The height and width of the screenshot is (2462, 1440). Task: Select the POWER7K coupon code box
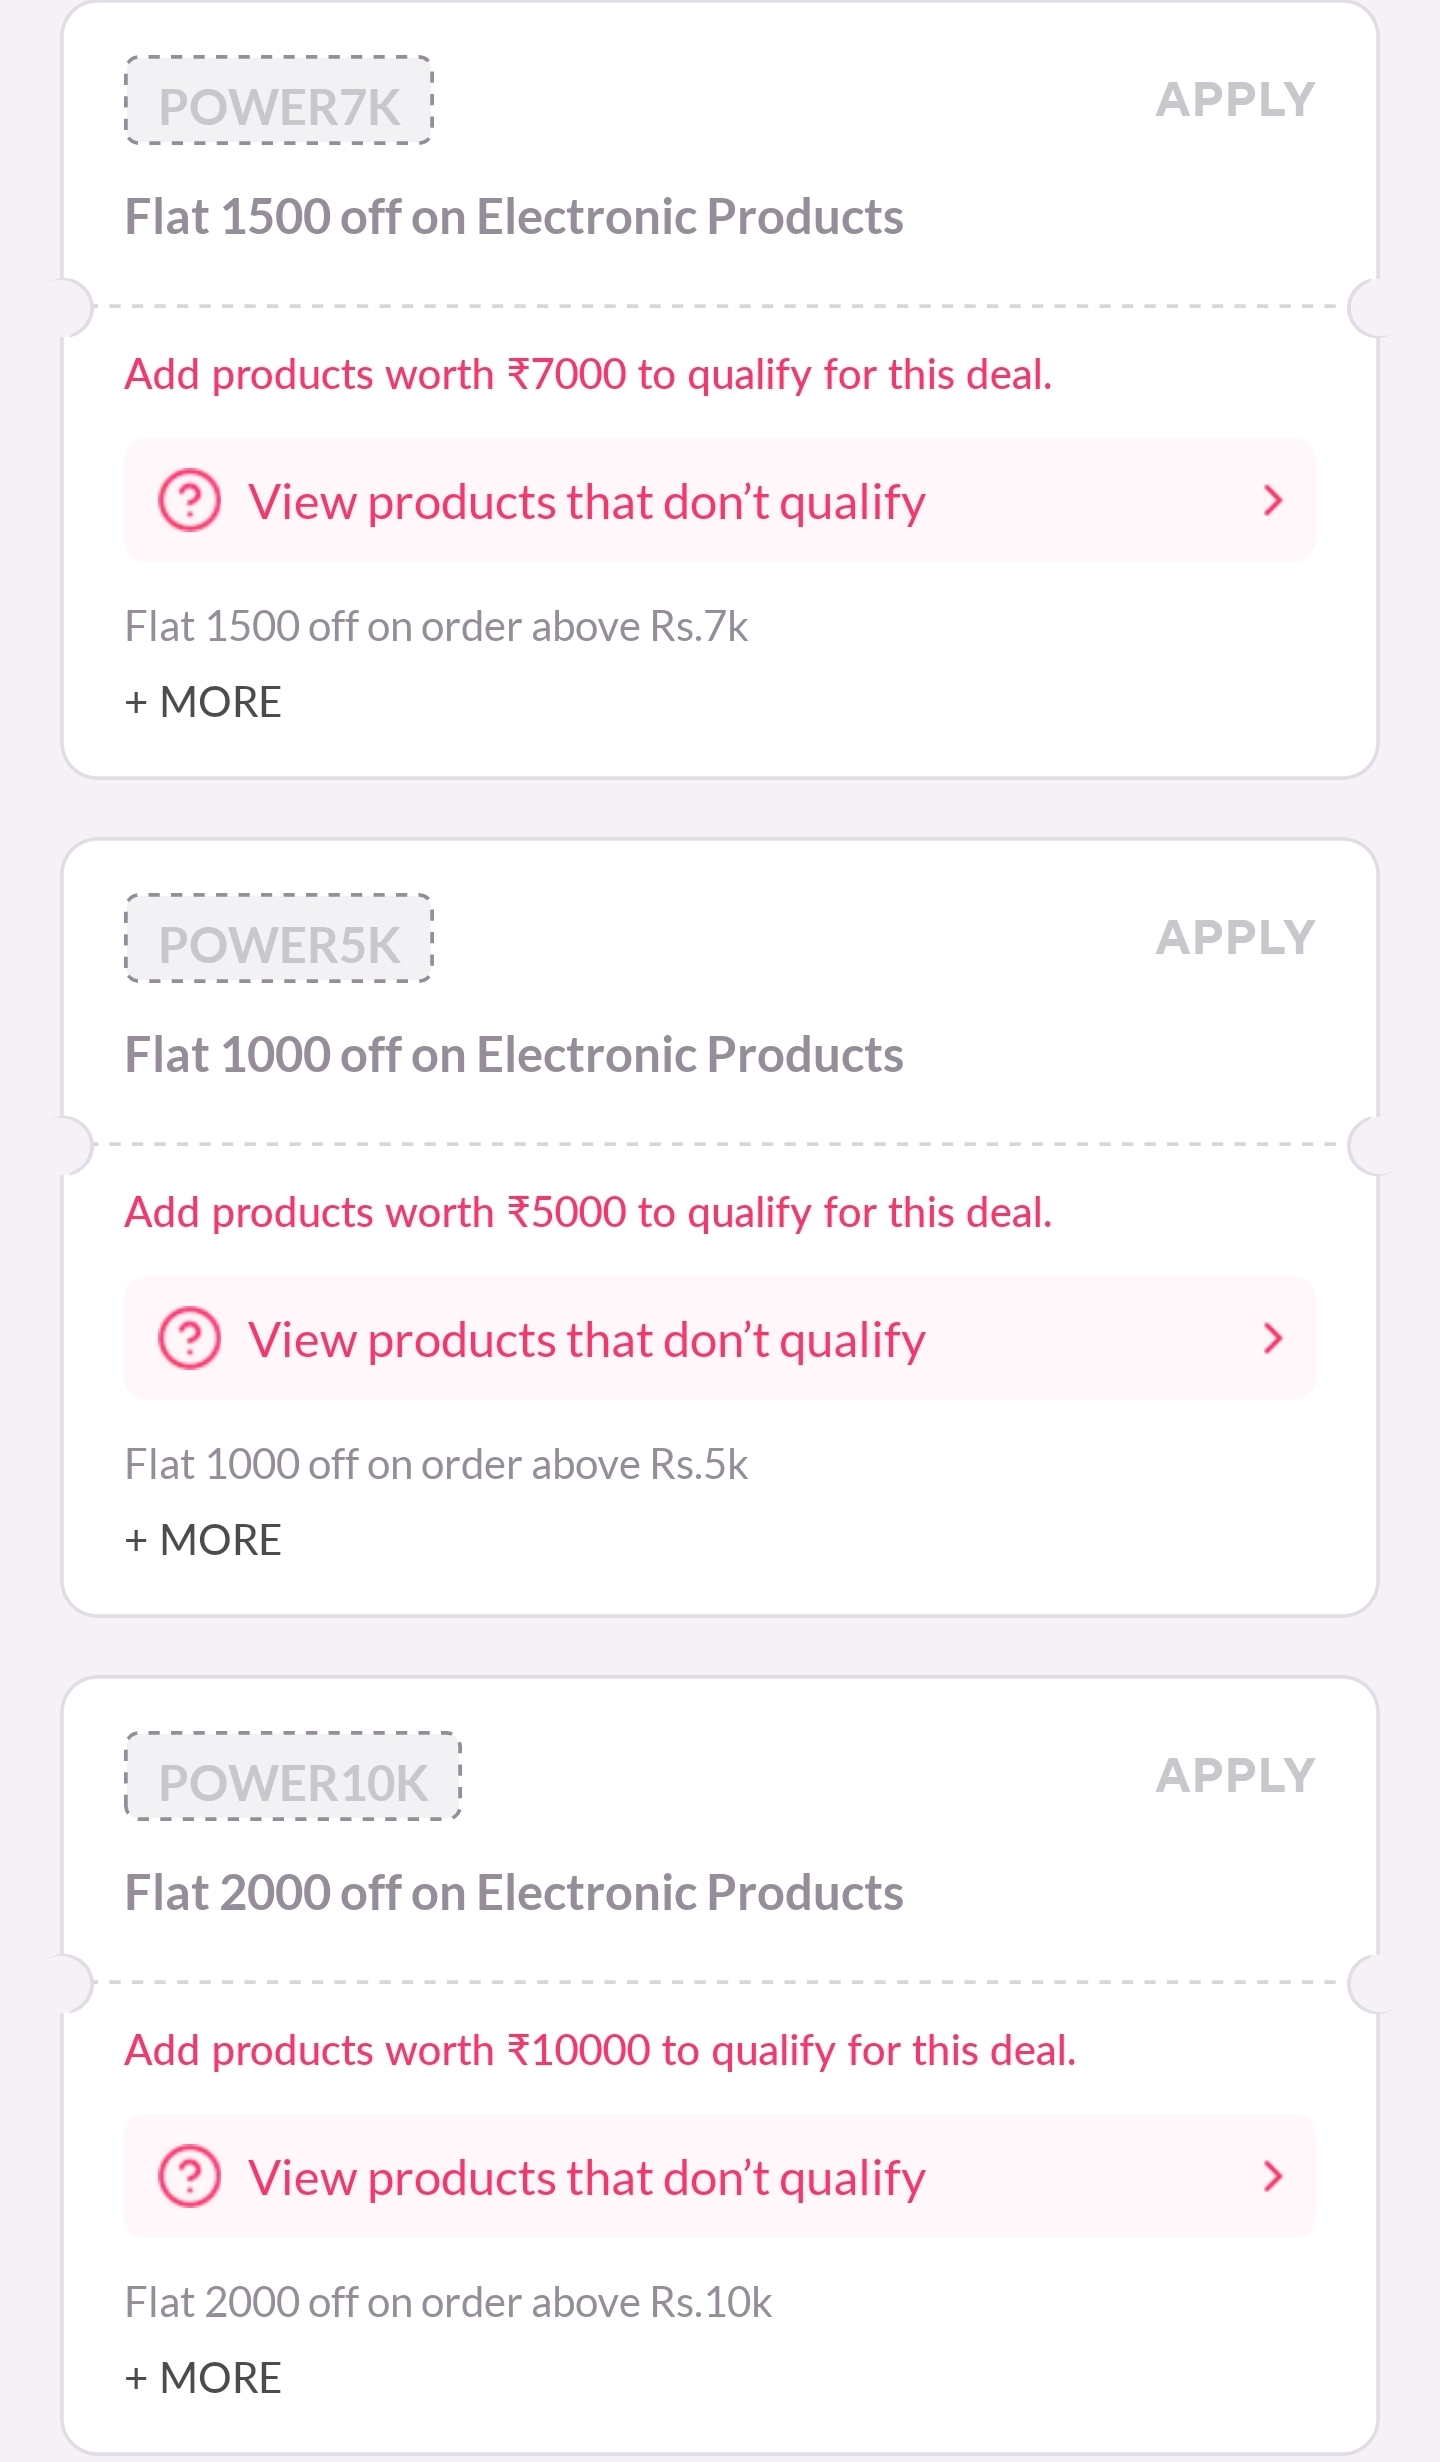coord(279,102)
